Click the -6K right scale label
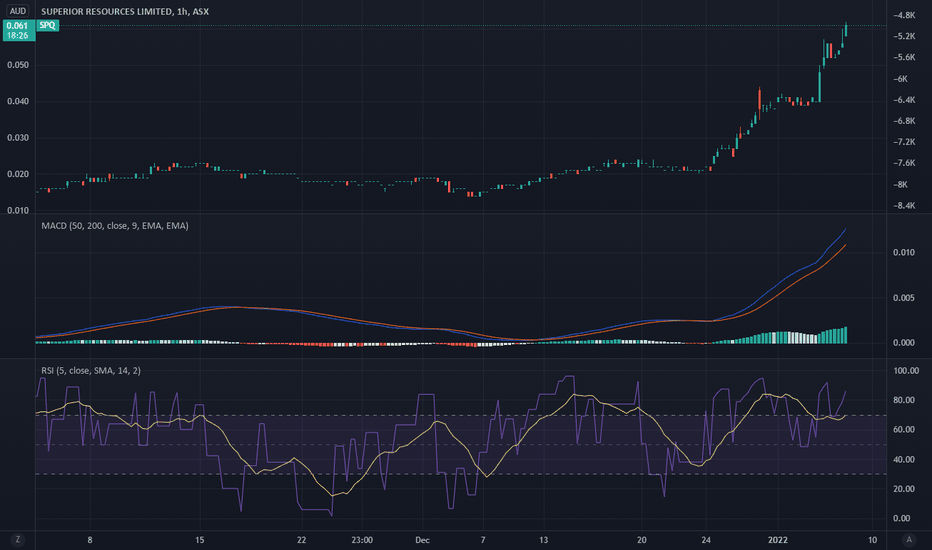The width and height of the screenshot is (932, 550). [x=900, y=78]
